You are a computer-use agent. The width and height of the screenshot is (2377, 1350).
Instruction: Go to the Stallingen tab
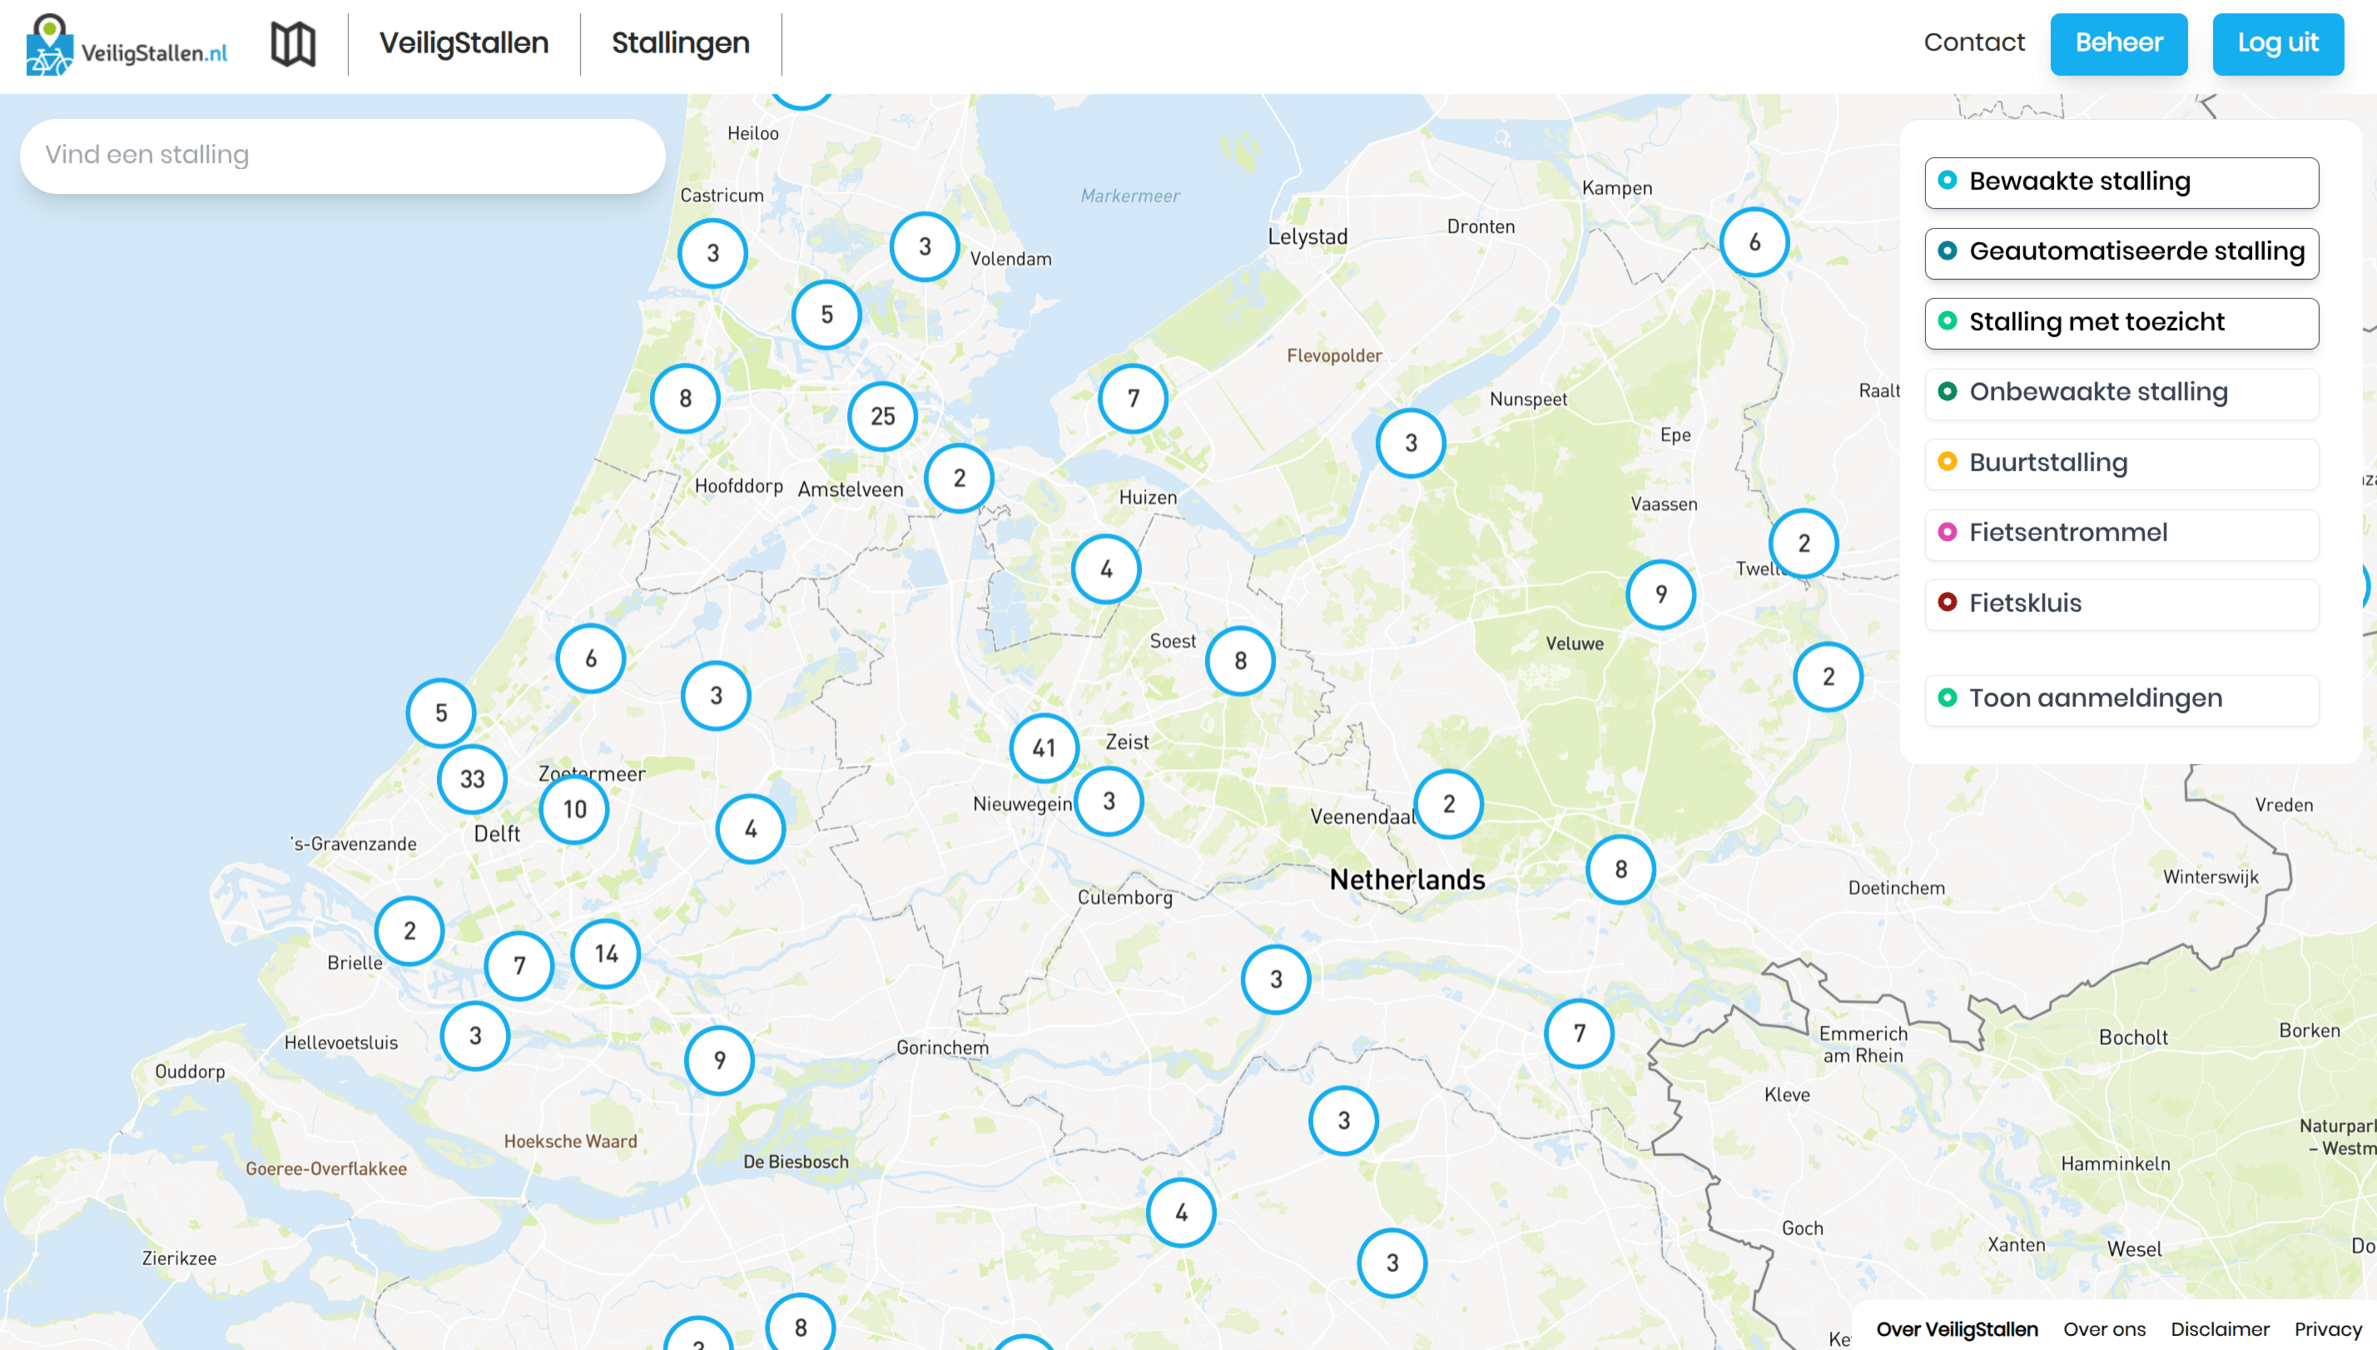(x=680, y=44)
